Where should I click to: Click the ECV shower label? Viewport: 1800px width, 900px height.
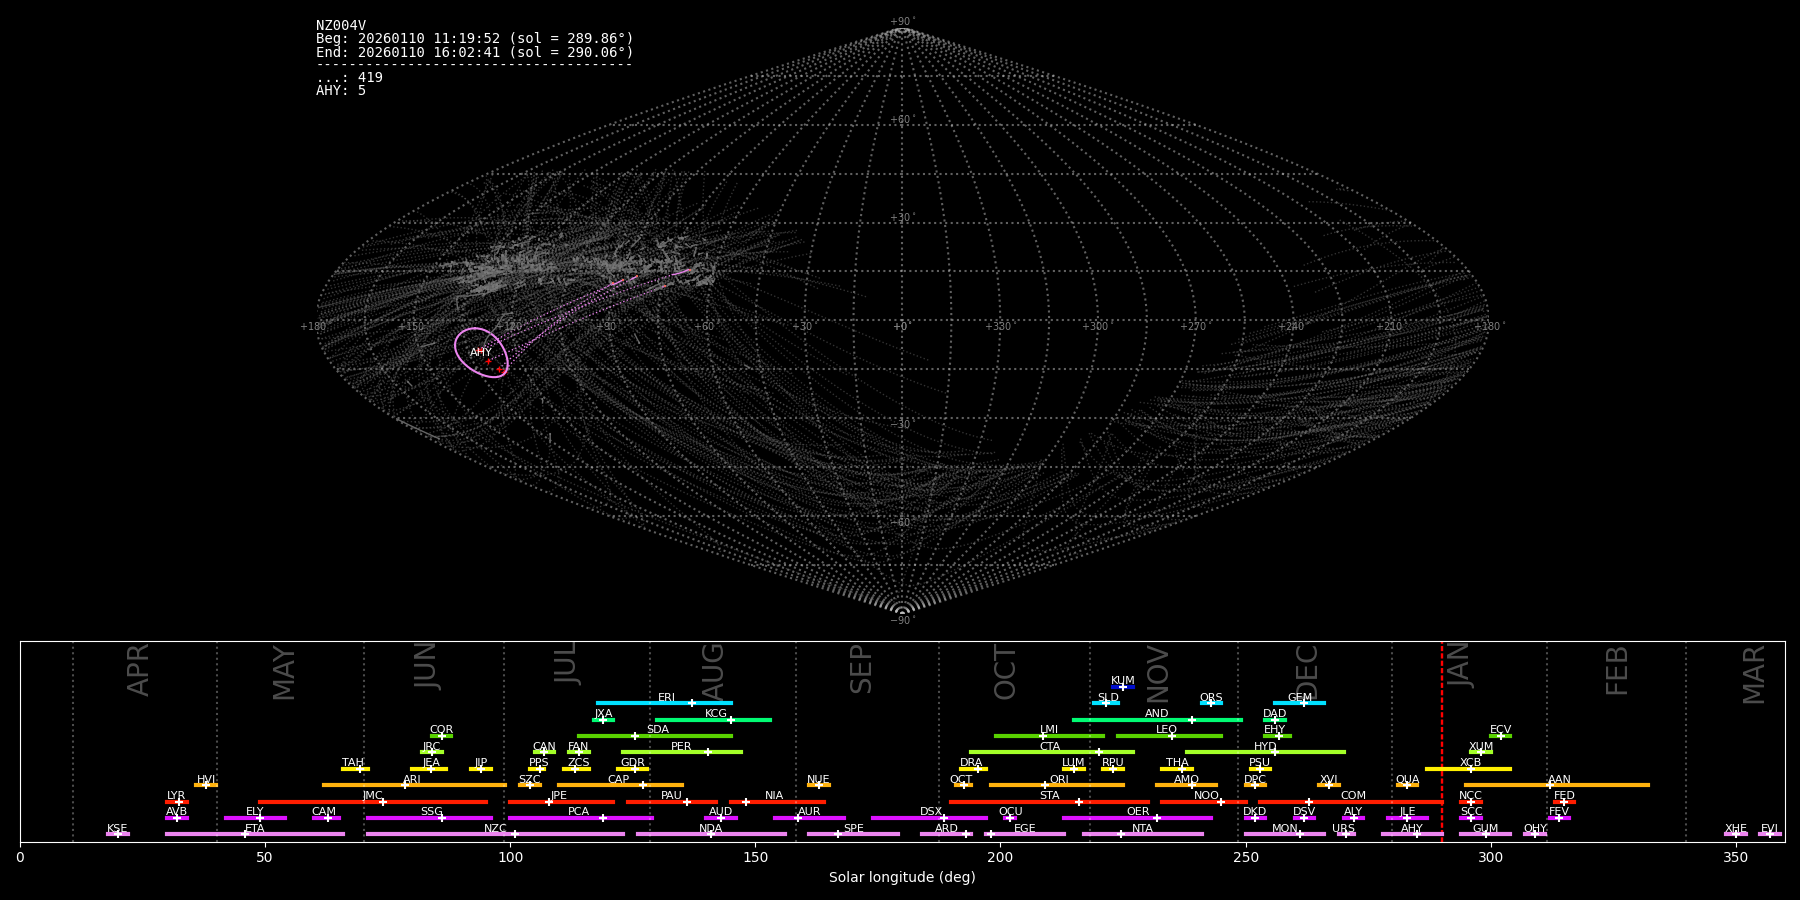[1501, 730]
